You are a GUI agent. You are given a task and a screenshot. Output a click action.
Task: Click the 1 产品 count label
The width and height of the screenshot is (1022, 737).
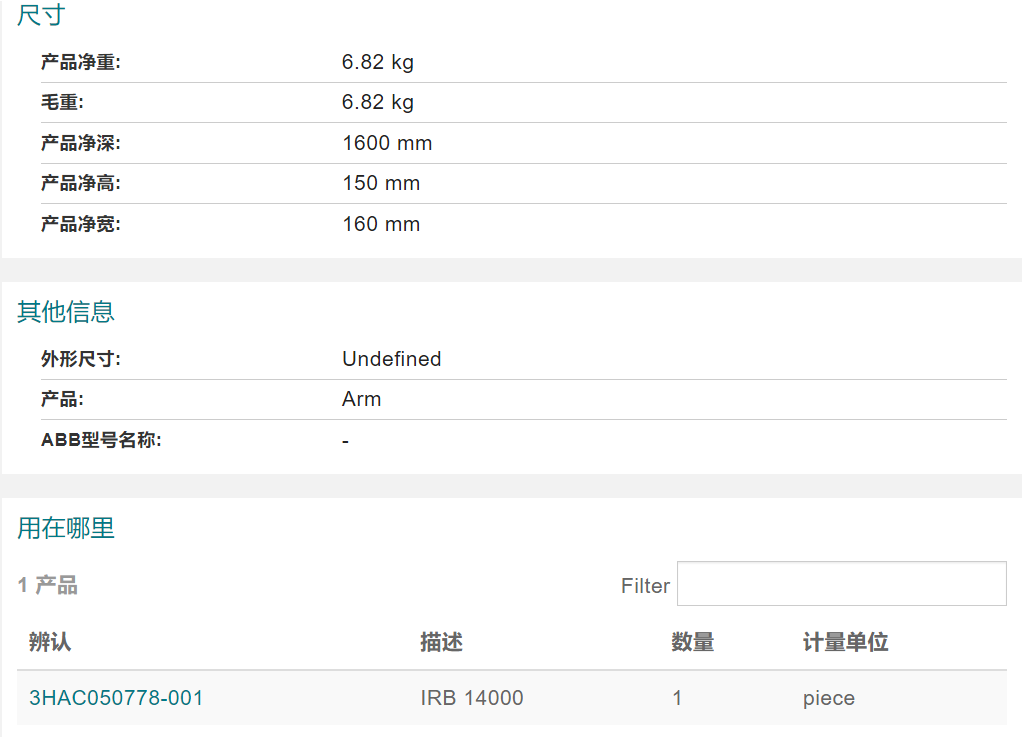click(x=48, y=585)
